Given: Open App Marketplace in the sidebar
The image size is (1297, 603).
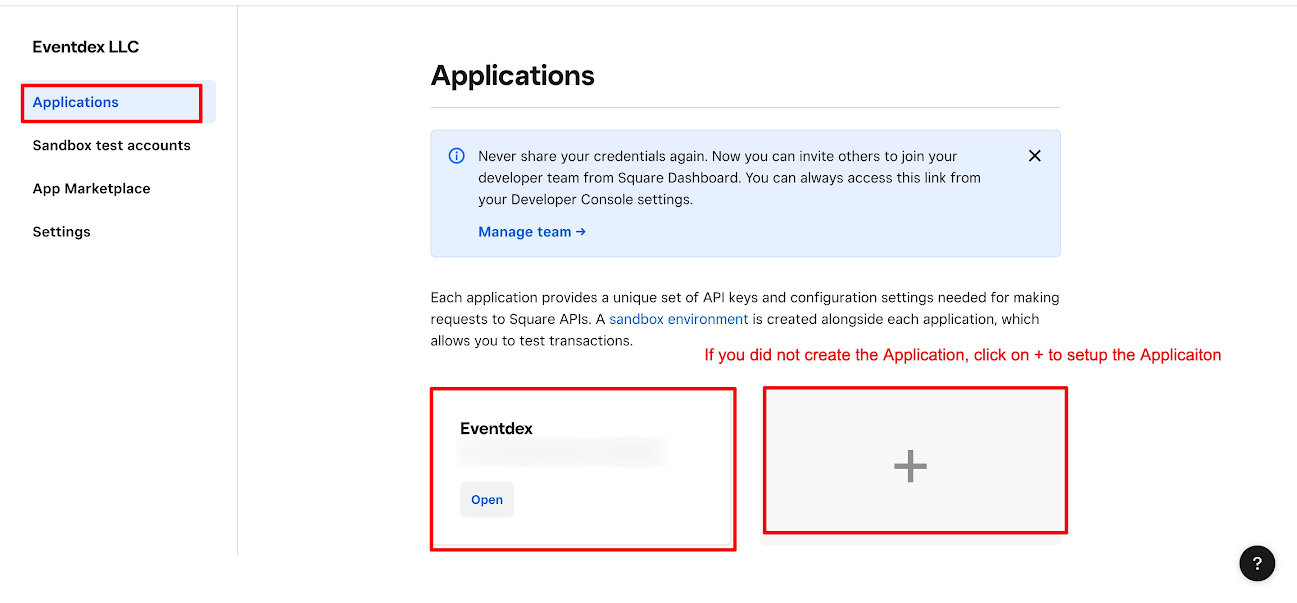Looking at the screenshot, I should coord(91,188).
